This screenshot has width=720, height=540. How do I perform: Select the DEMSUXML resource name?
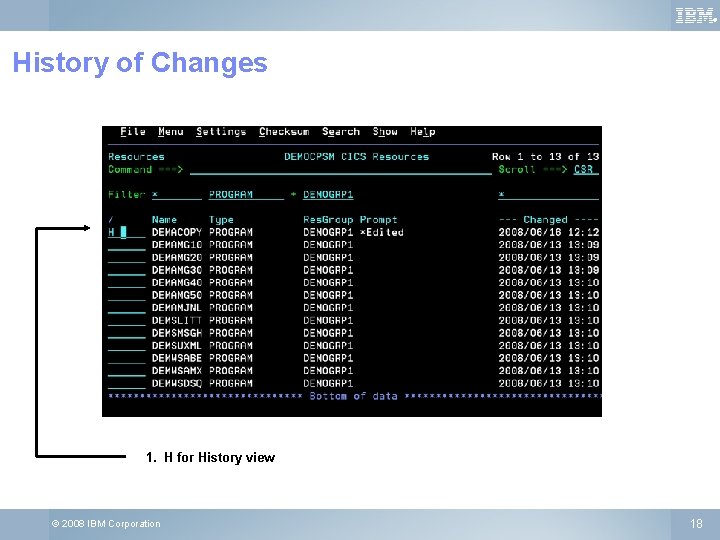pyautogui.click(x=177, y=345)
